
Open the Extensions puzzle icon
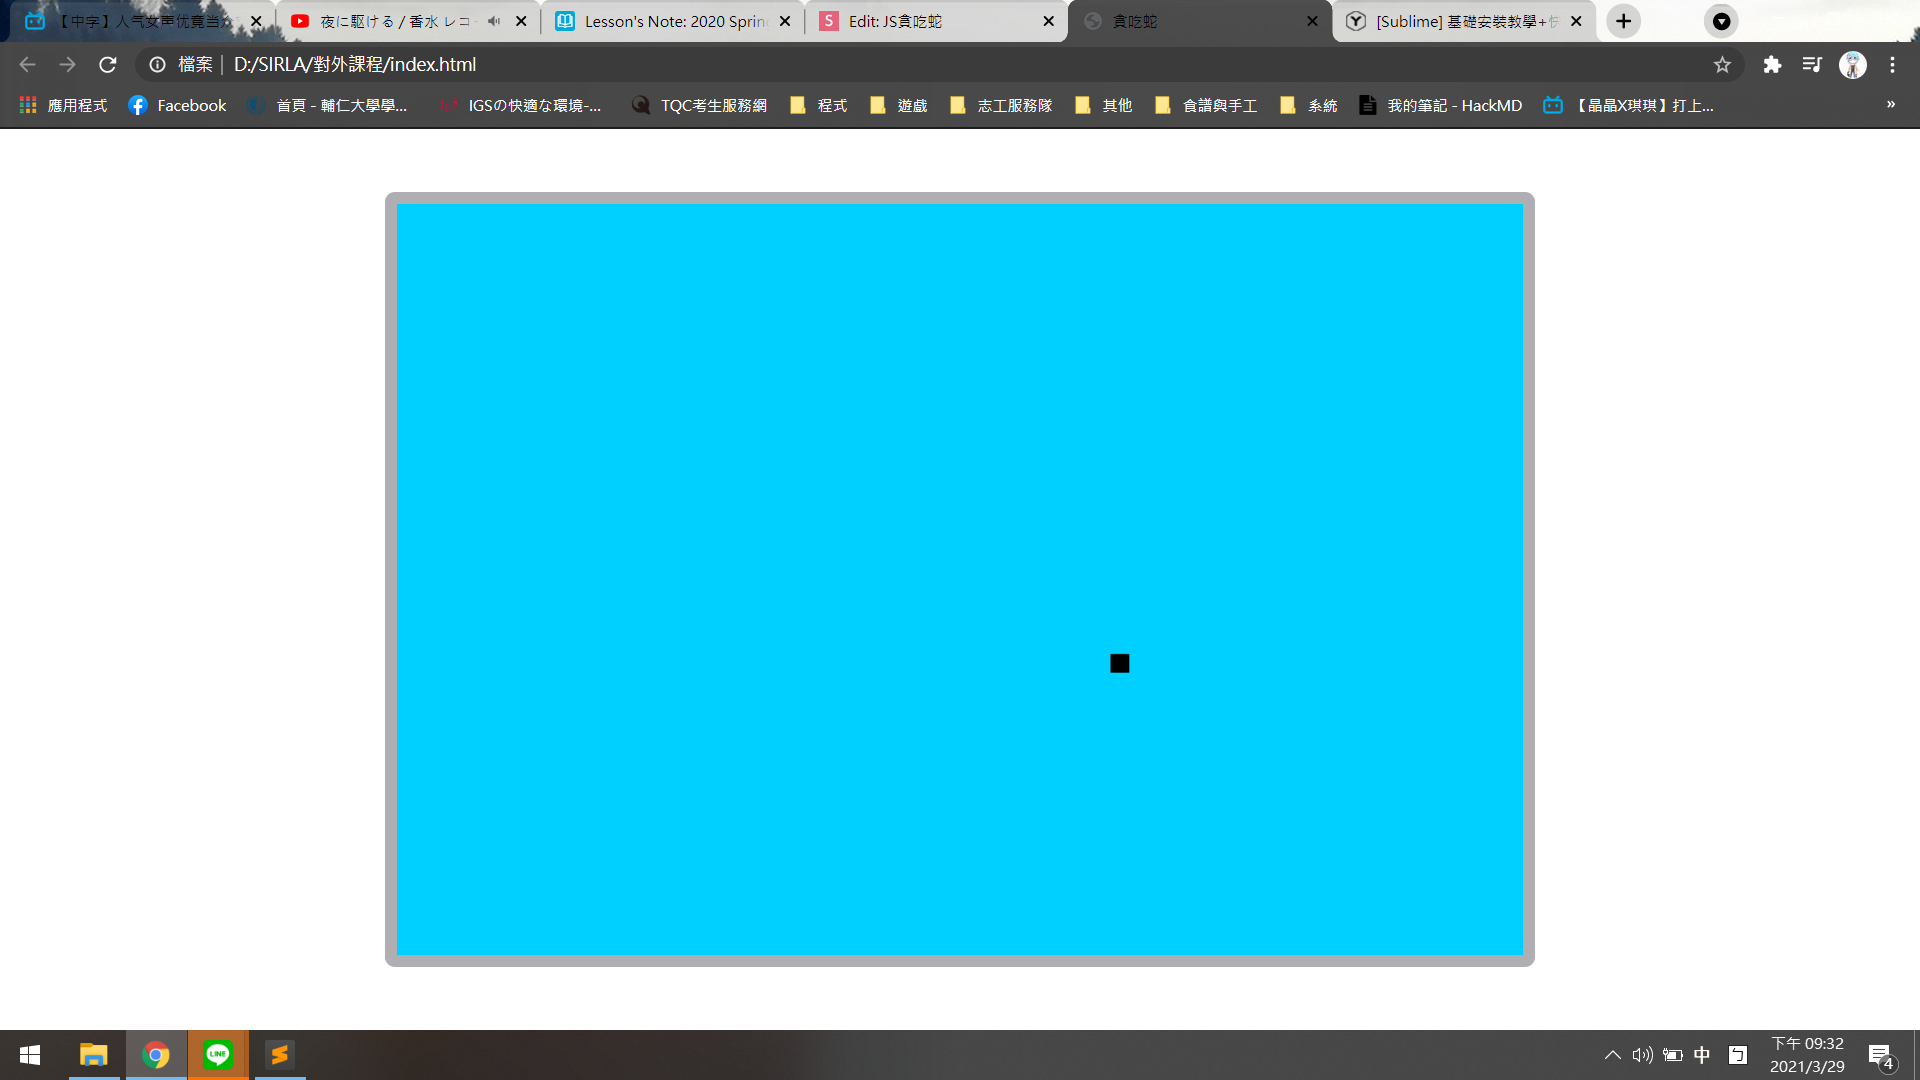[1772, 65]
